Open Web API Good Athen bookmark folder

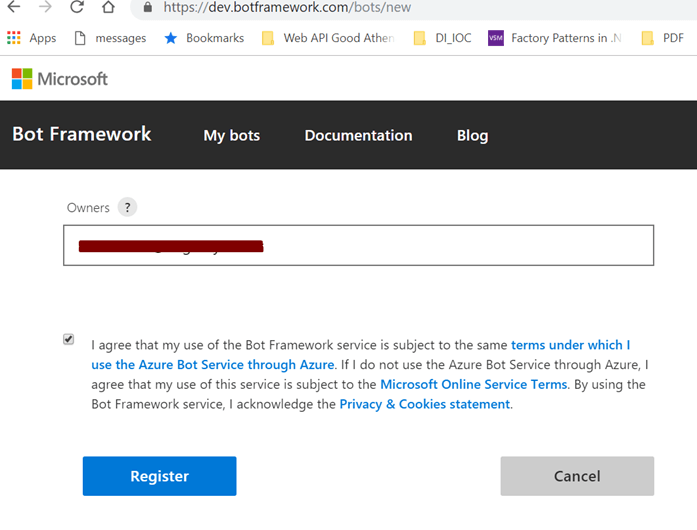[x=328, y=38]
